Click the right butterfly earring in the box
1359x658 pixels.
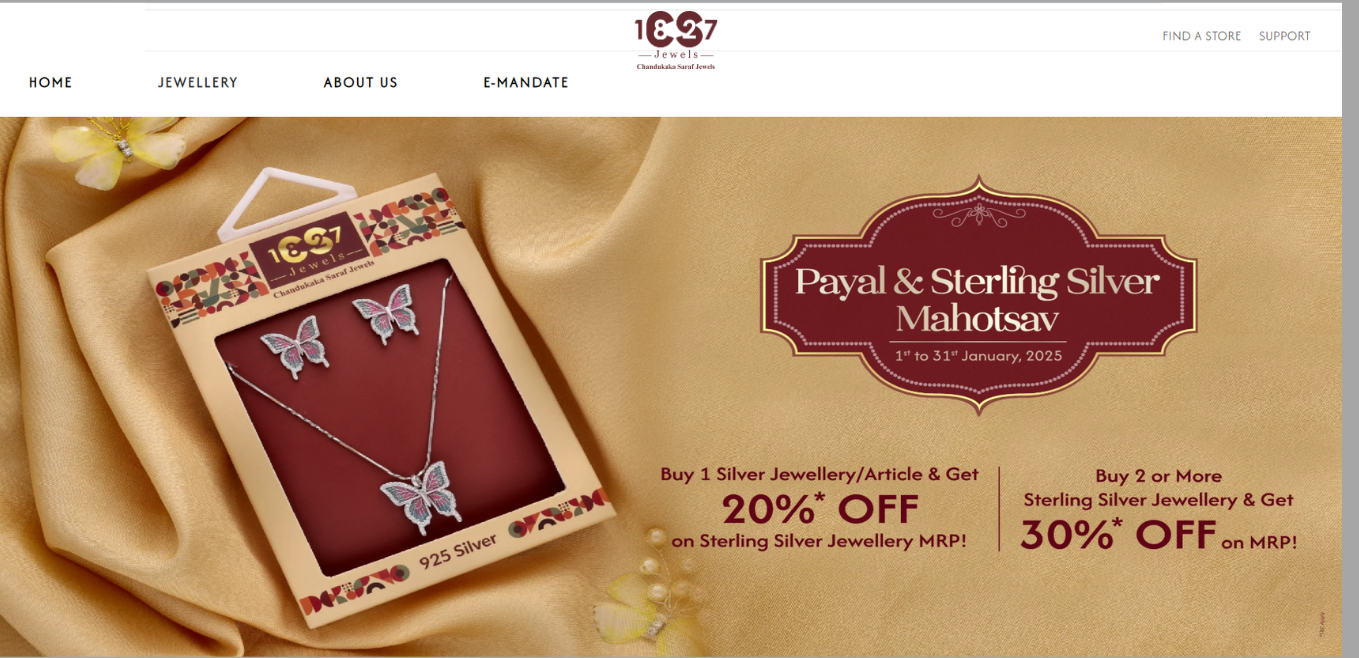tap(385, 313)
